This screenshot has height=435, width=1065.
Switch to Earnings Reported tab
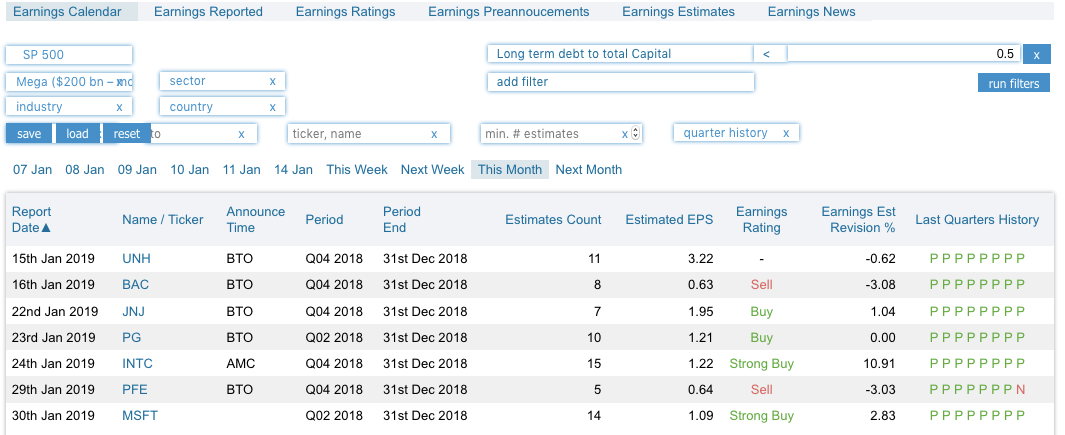(209, 12)
